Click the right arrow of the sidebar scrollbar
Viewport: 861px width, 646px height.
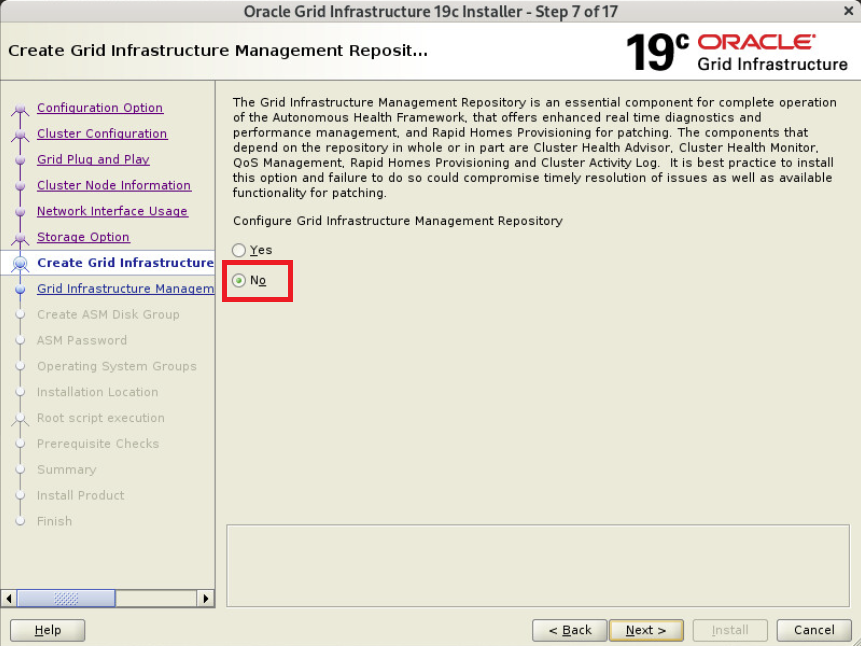205,598
